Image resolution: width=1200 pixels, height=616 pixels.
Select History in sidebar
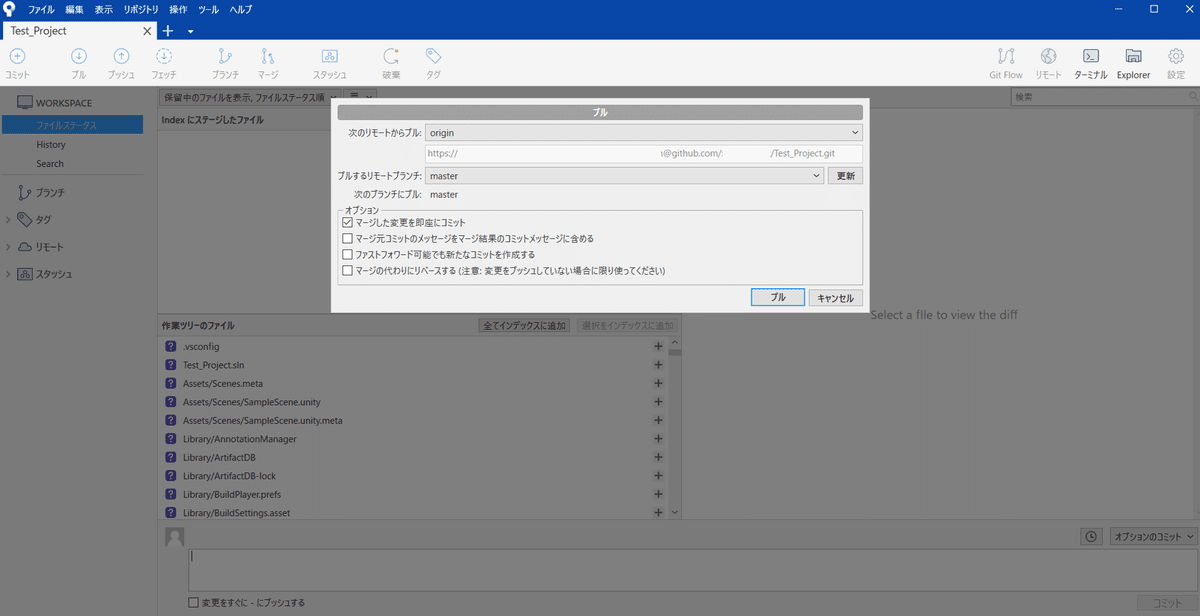(51, 144)
